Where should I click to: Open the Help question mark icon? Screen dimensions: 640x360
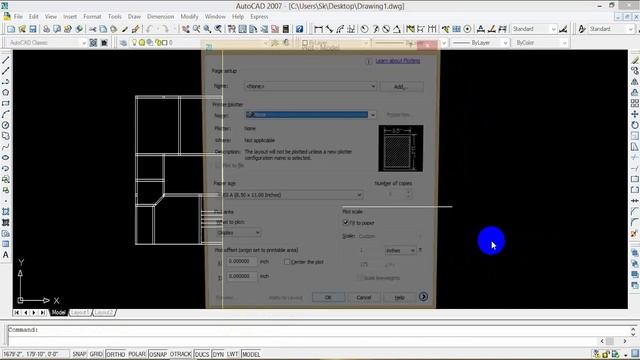(x=300, y=29)
